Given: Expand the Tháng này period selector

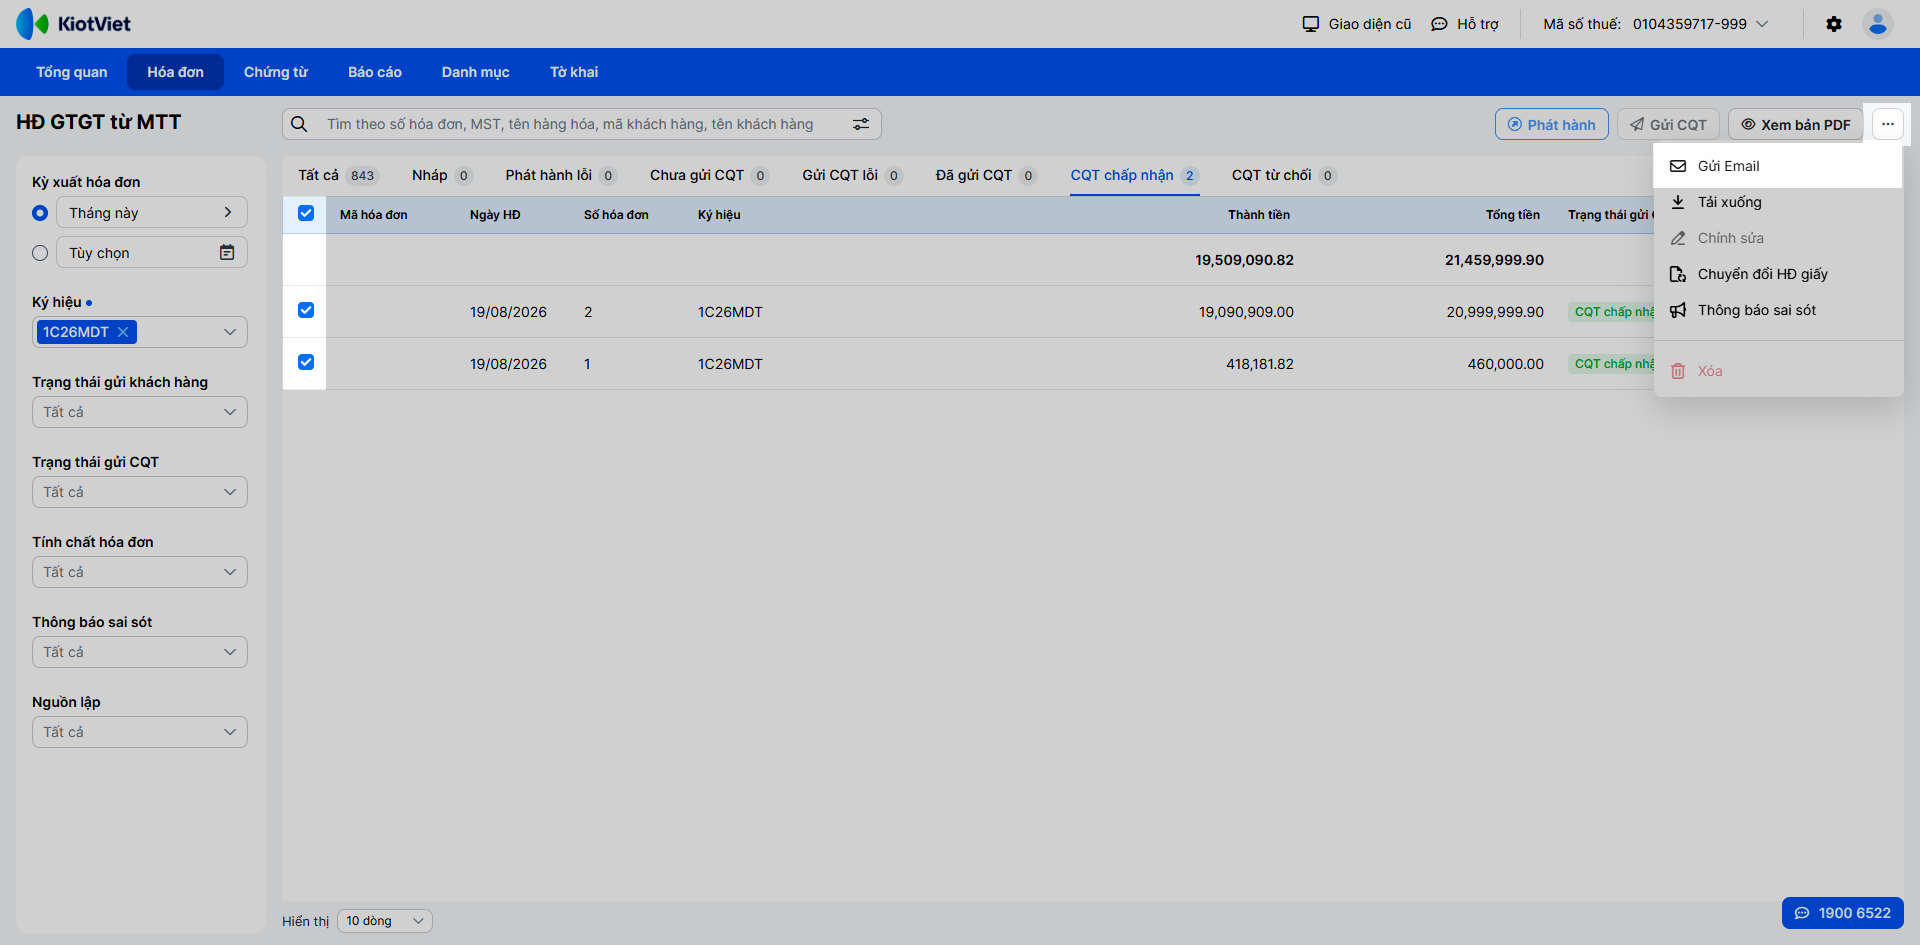Looking at the screenshot, I should pos(152,212).
